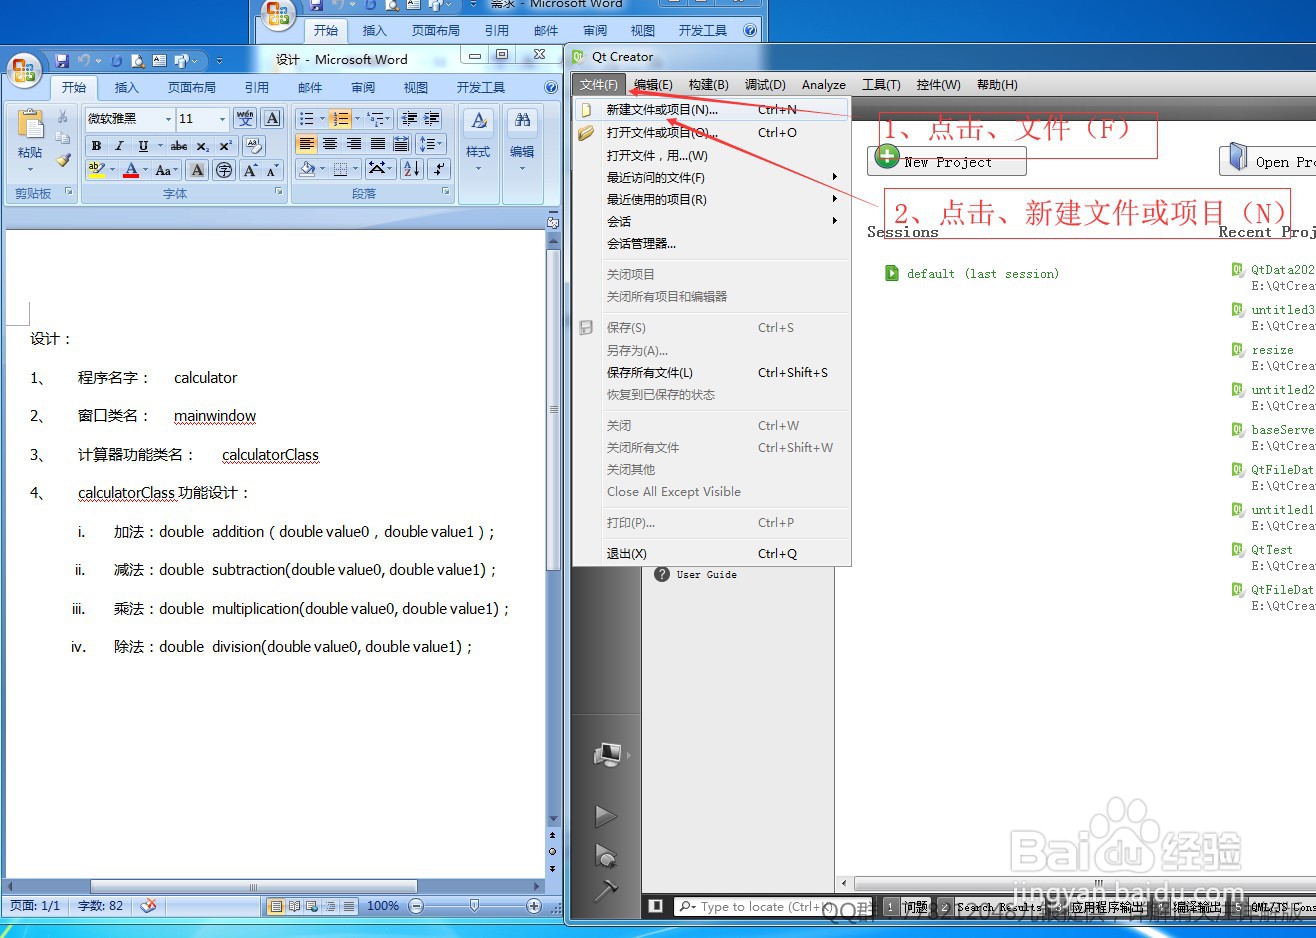This screenshot has width=1316, height=938.
Task: Open the font name combo box (微软雅黑)
Action: point(129,118)
